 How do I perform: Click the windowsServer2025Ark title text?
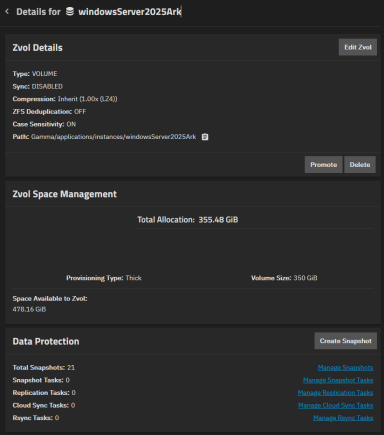tap(130, 12)
